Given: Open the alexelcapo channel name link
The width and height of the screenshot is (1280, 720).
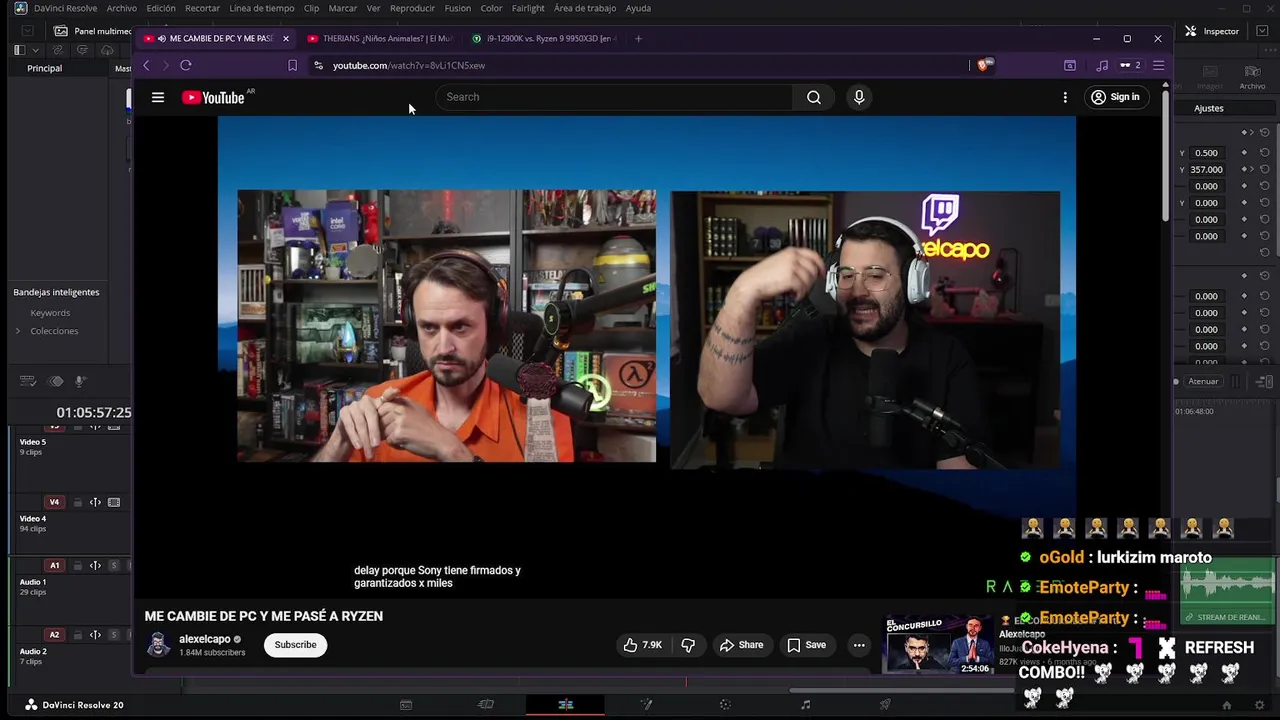Looking at the screenshot, I should pos(205,639).
